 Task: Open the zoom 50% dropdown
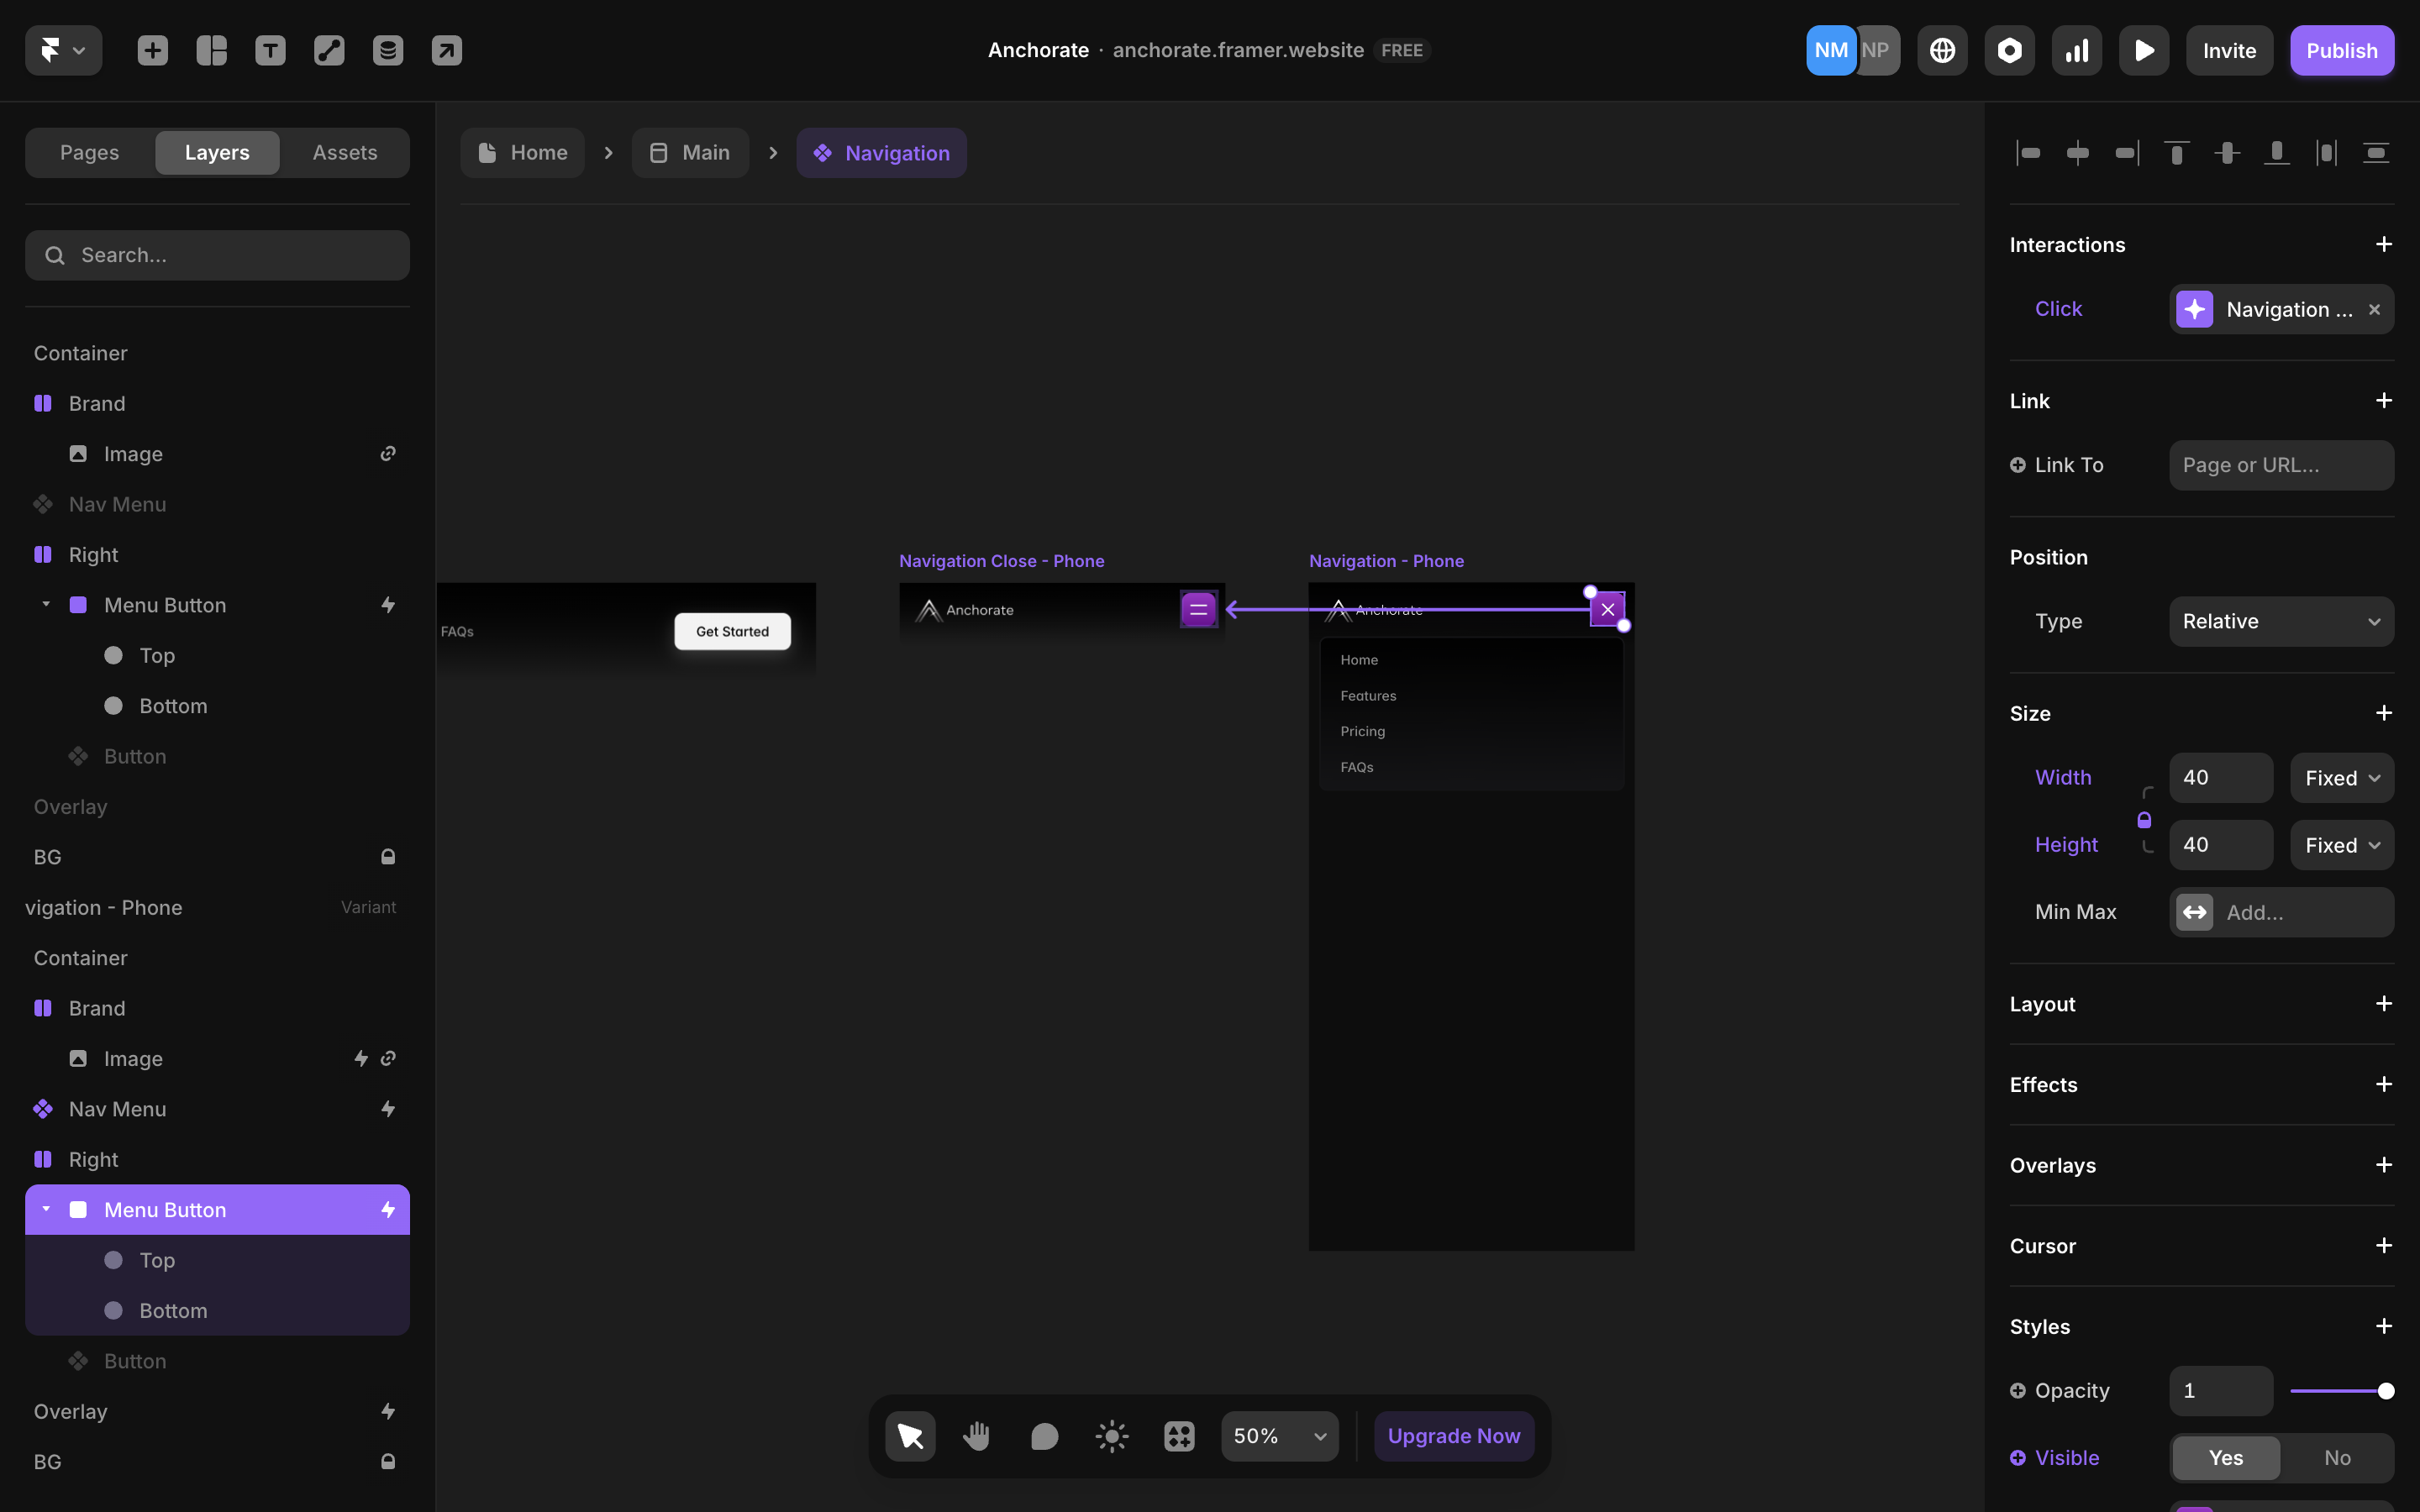tap(1279, 1436)
